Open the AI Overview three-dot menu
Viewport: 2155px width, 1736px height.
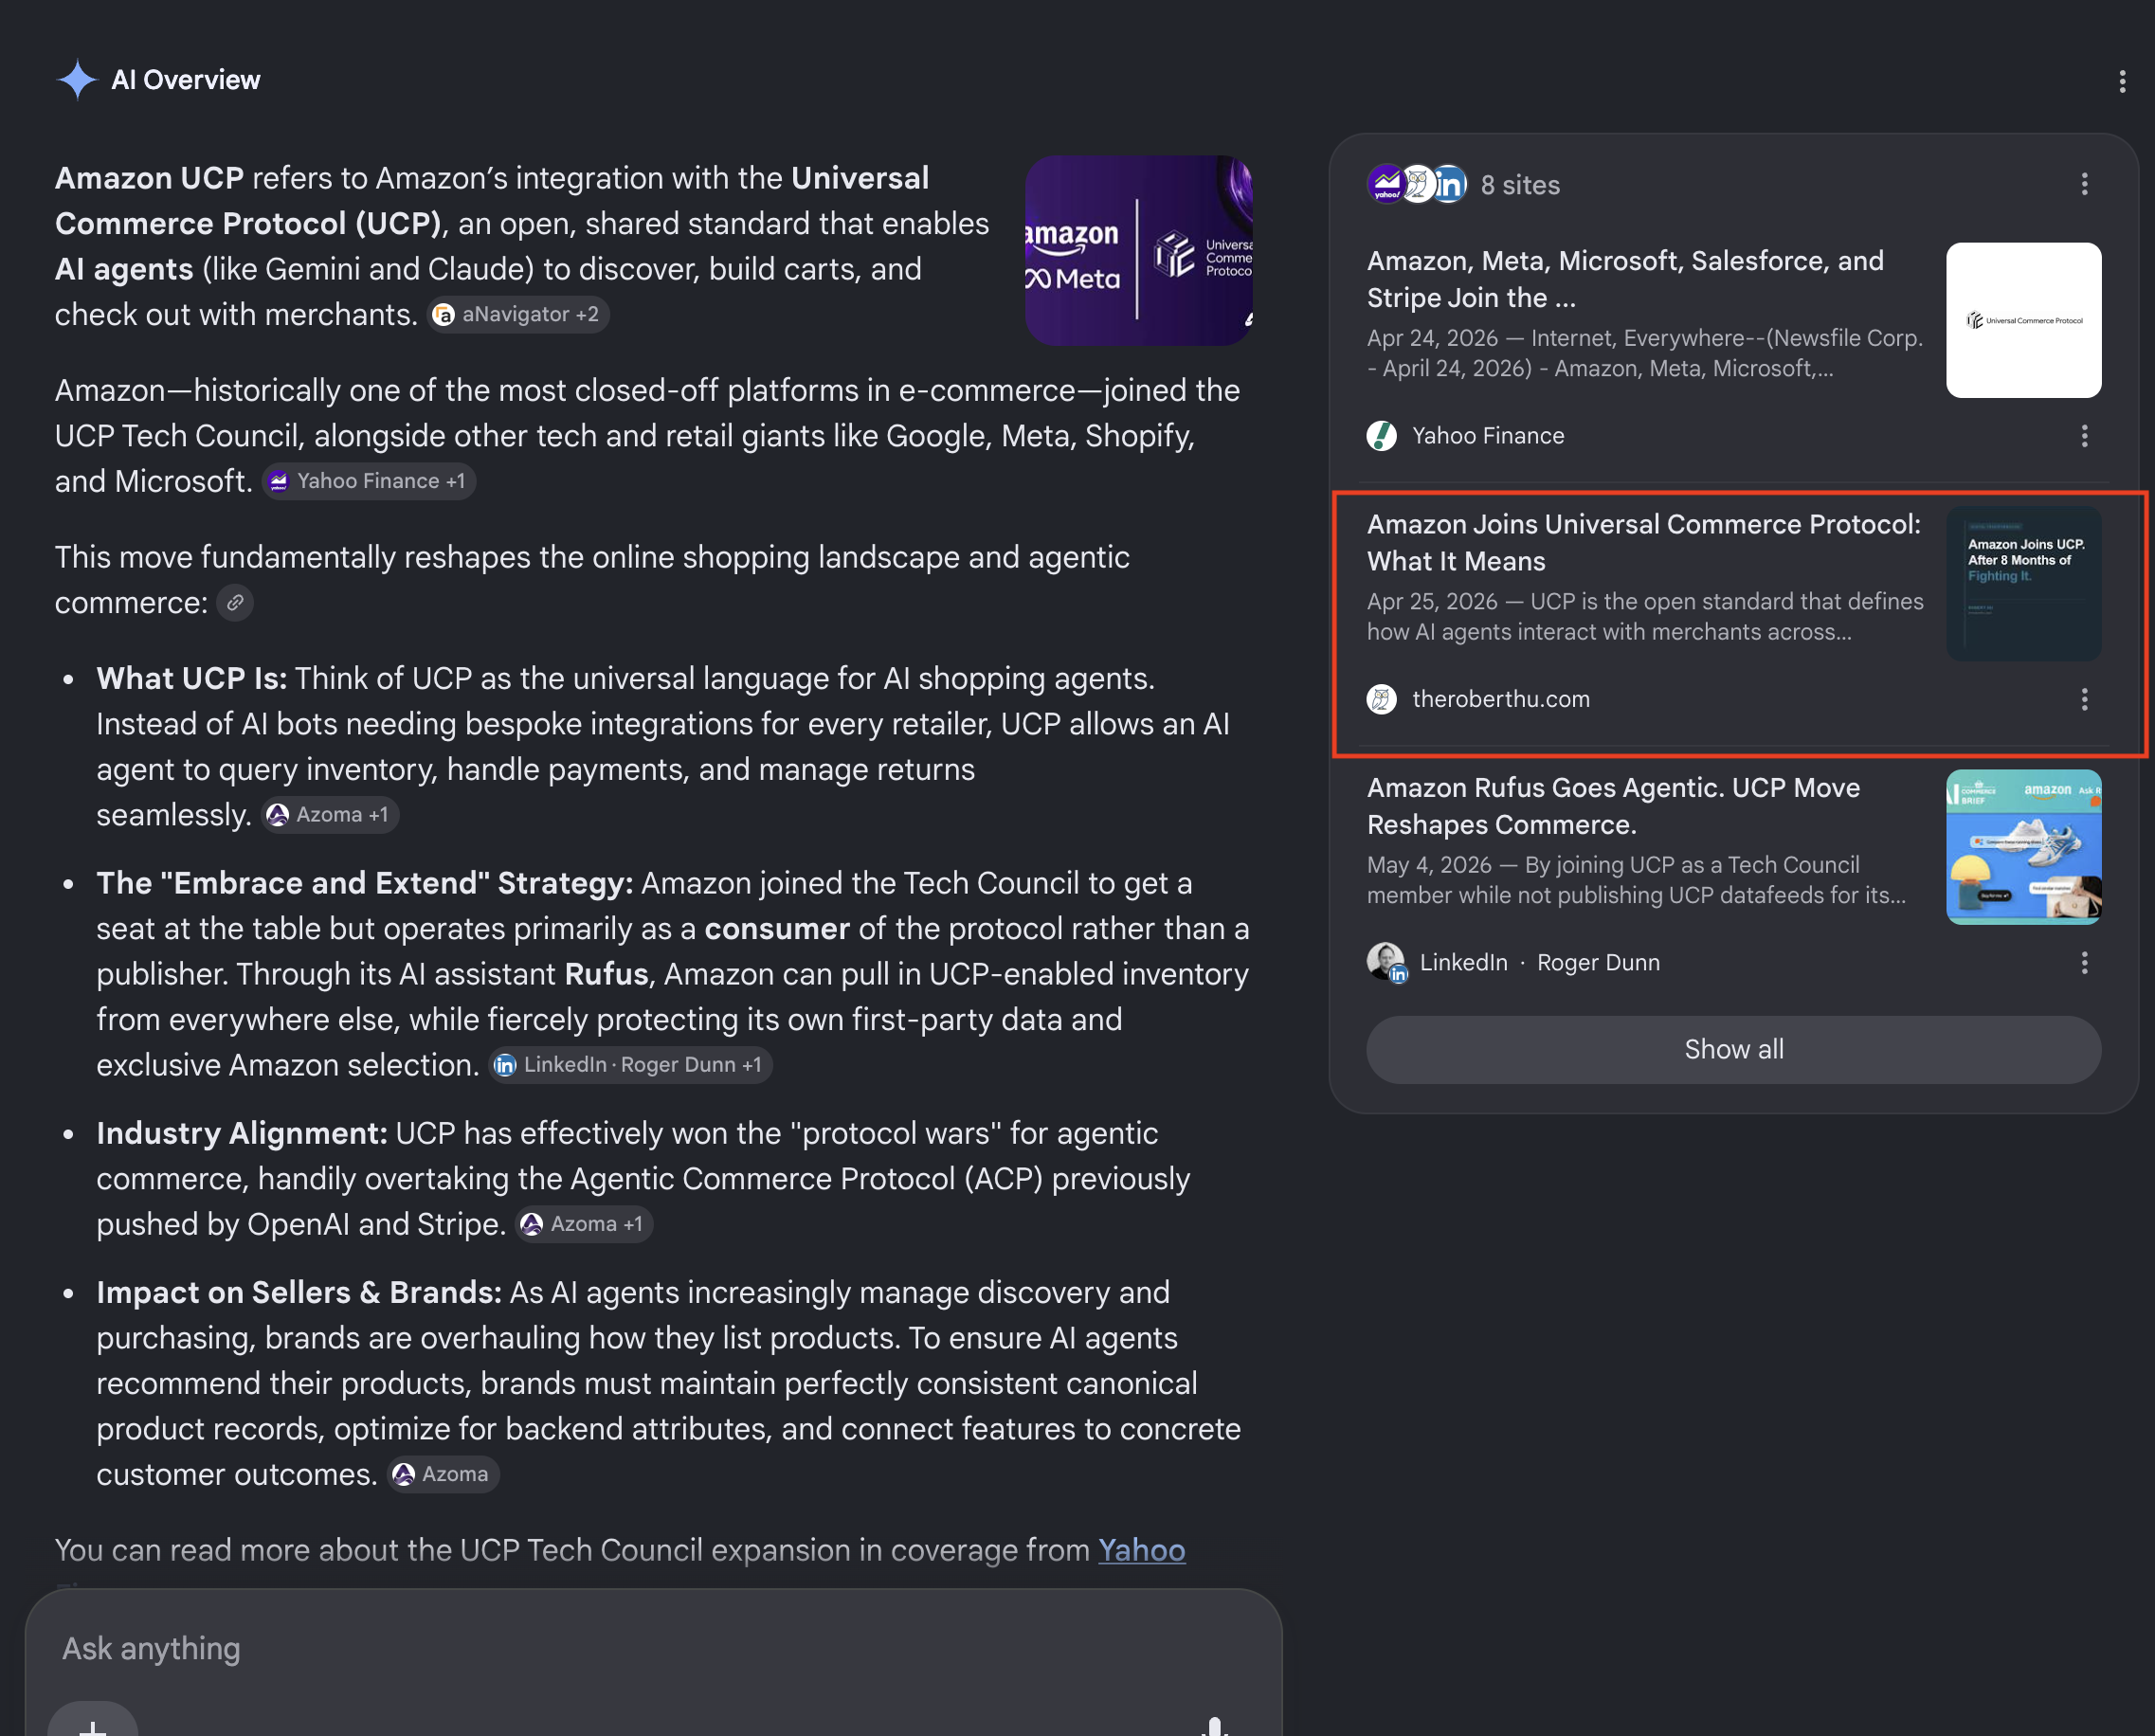click(x=2122, y=81)
